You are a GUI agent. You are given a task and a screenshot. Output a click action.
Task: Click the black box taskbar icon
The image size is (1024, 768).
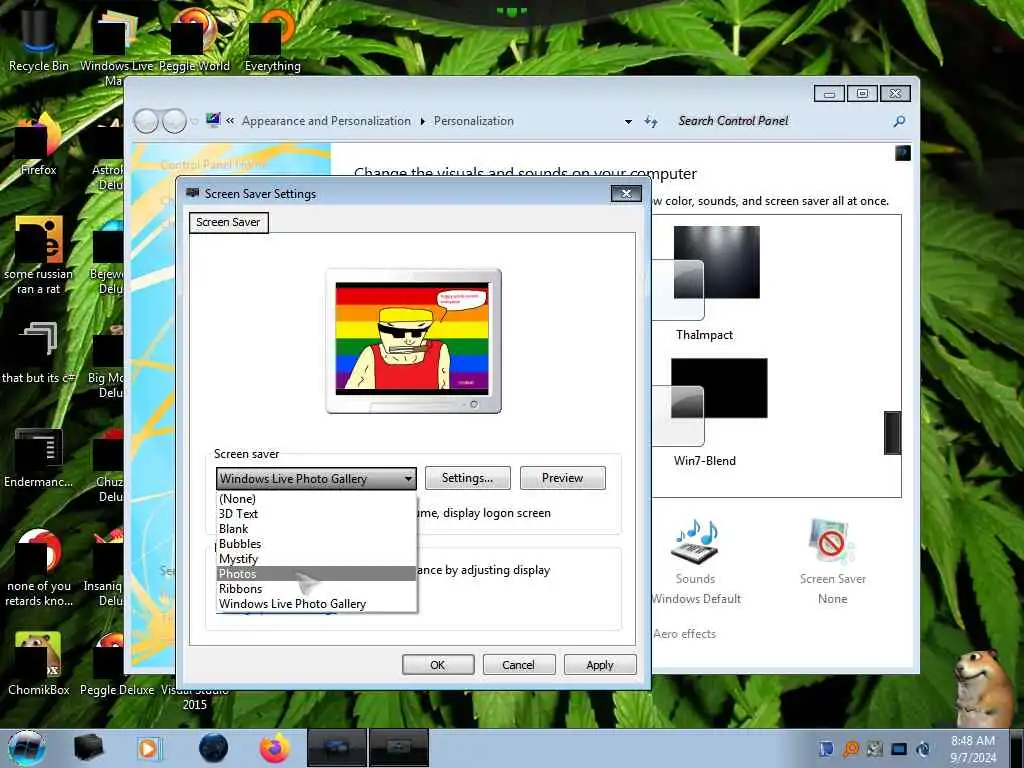point(88,748)
